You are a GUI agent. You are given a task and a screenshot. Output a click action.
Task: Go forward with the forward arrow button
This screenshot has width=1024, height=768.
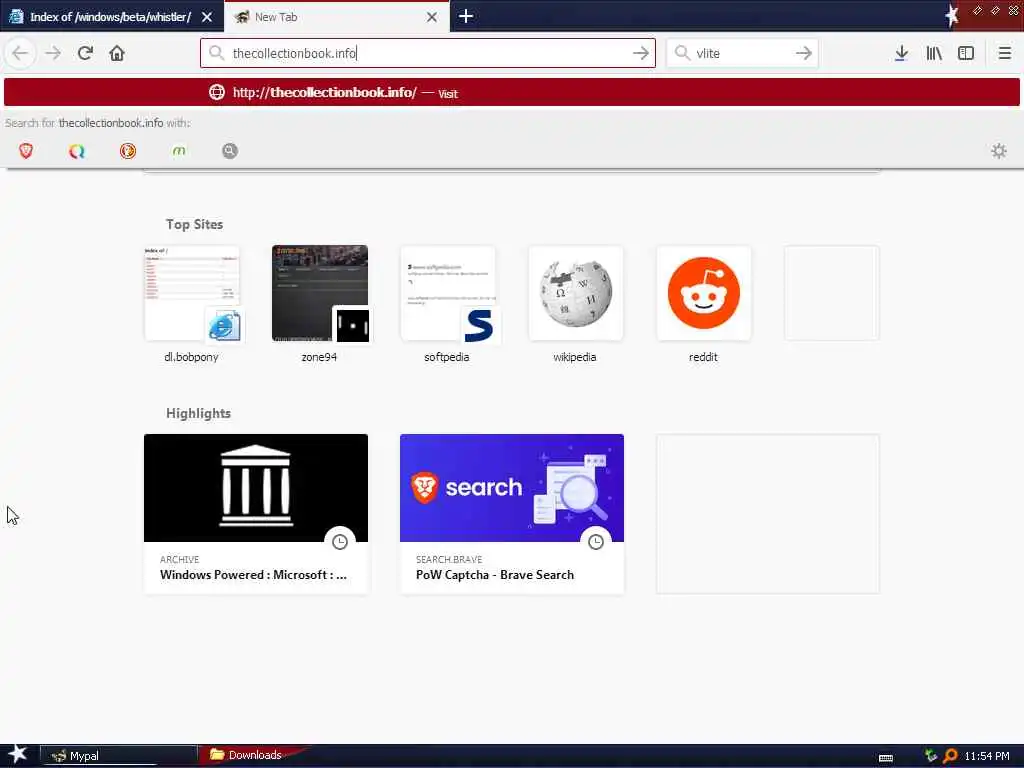[x=53, y=53]
